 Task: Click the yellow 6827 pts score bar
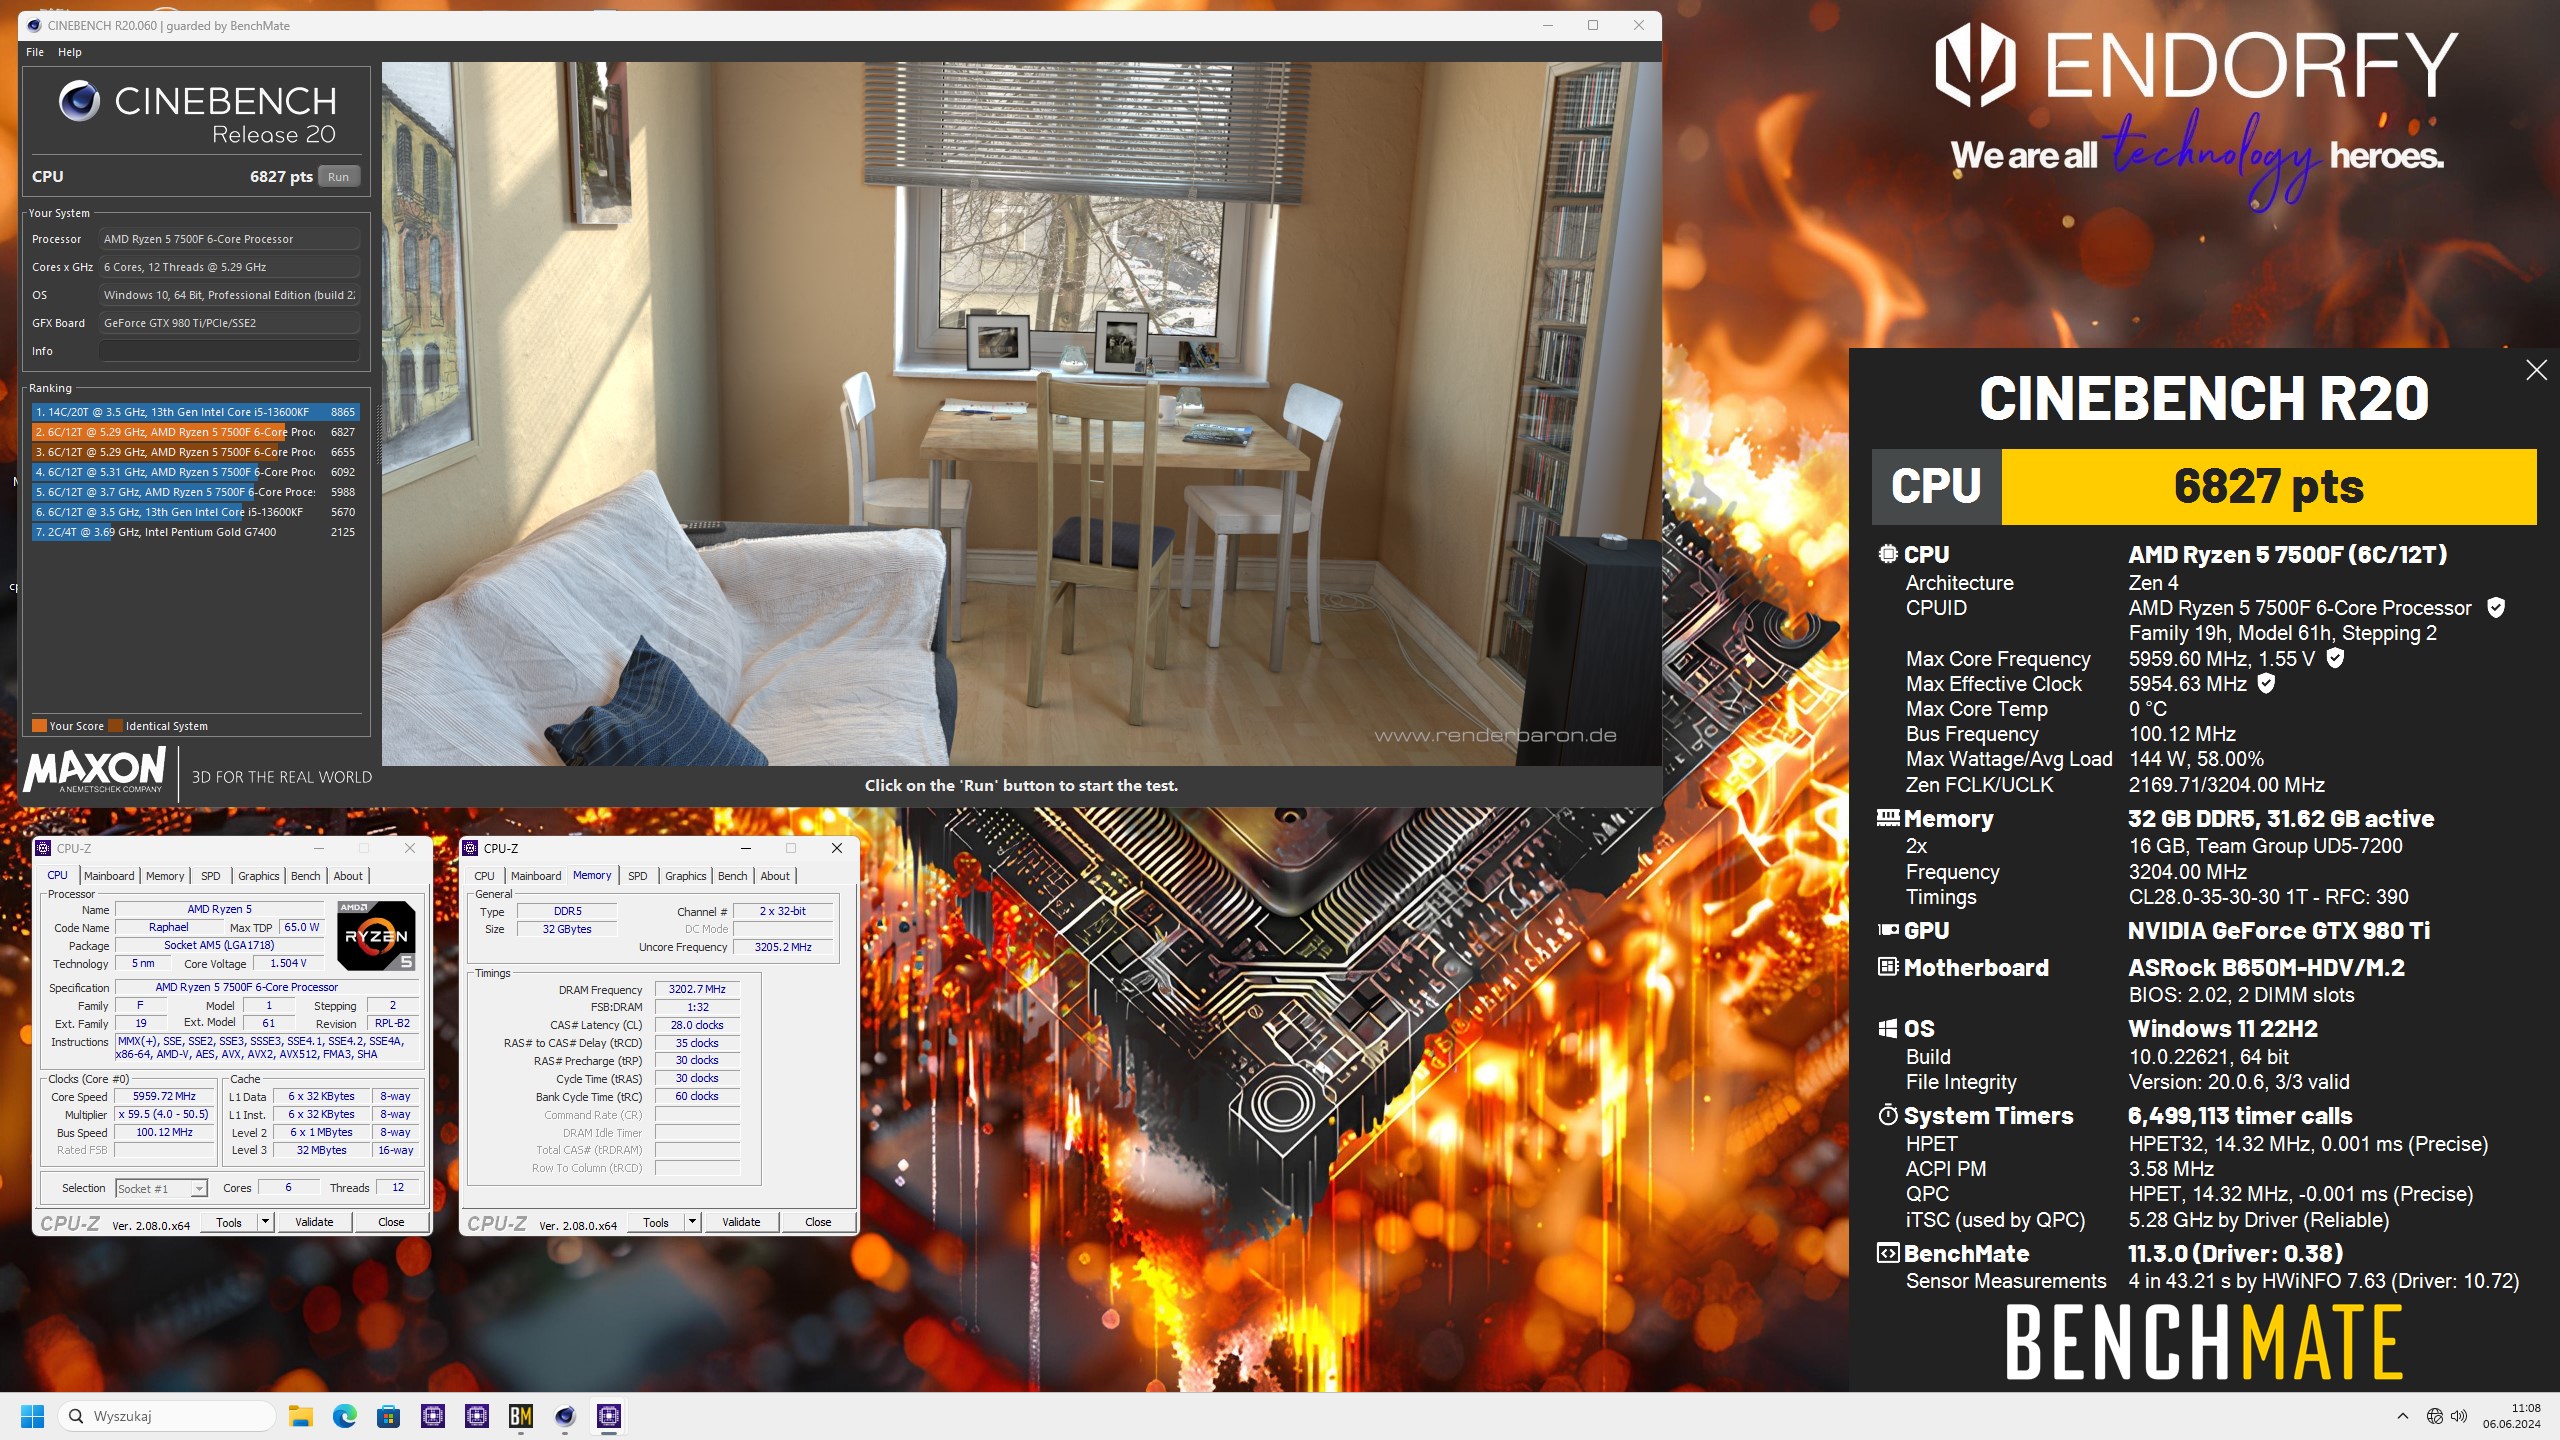click(2268, 487)
